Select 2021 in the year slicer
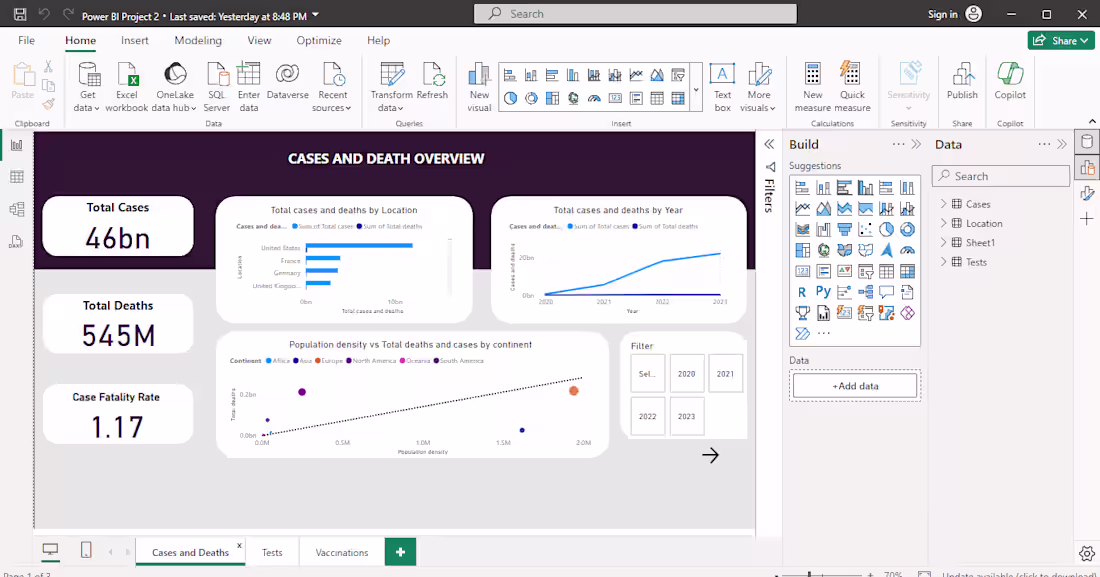The image size is (1100, 577). [725, 374]
